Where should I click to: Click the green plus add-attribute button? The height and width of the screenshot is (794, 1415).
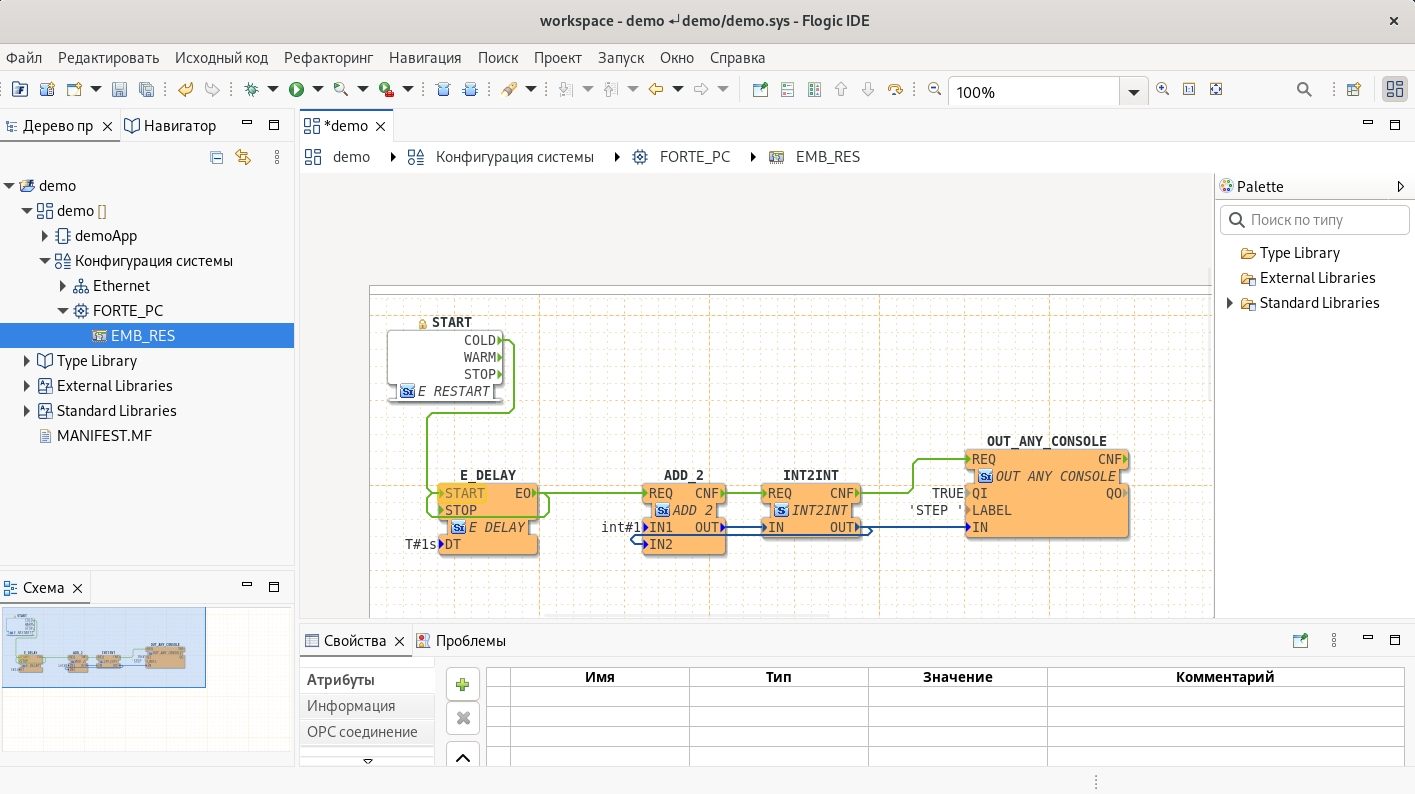point(462,685)
